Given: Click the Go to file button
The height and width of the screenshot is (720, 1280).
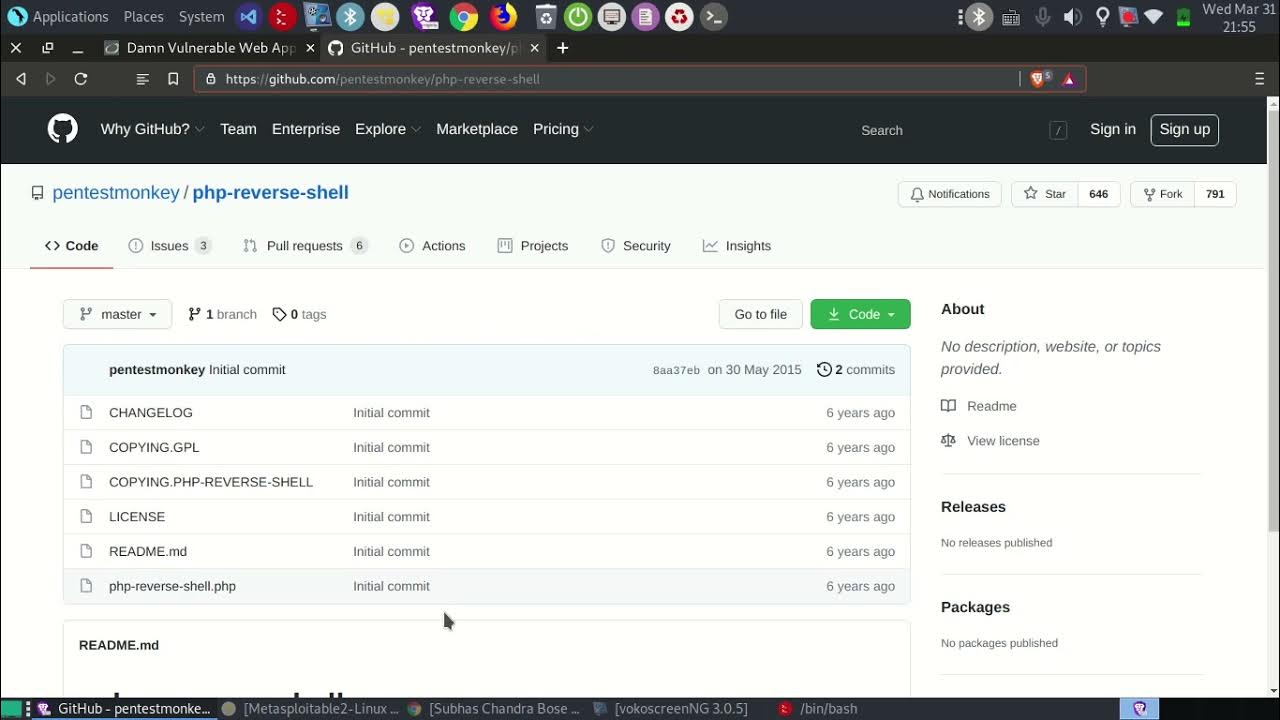Looking at the screenshot, I should click(761, 314).
